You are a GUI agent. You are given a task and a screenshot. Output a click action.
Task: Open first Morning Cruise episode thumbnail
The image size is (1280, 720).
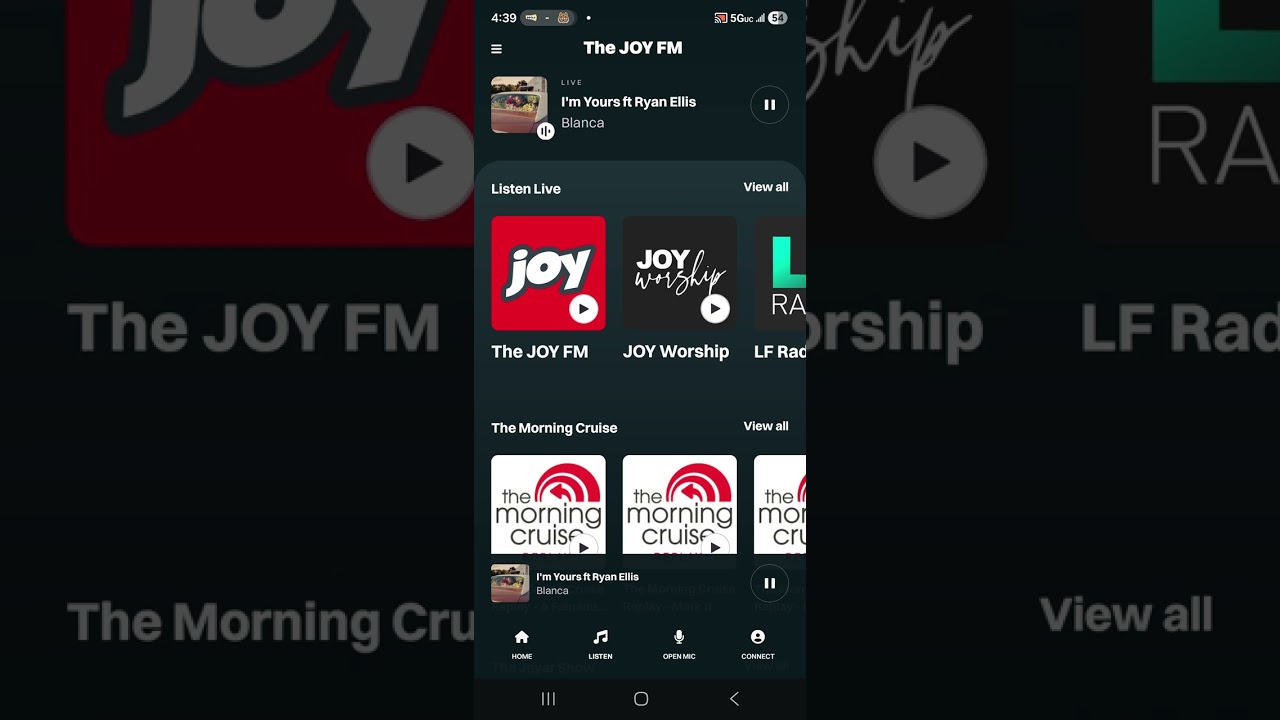pos(548,504)
